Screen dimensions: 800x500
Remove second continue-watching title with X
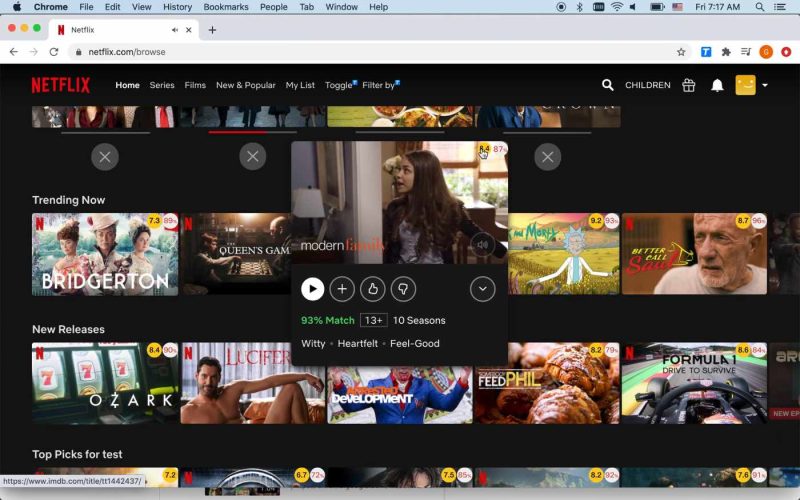coord(253,157)
